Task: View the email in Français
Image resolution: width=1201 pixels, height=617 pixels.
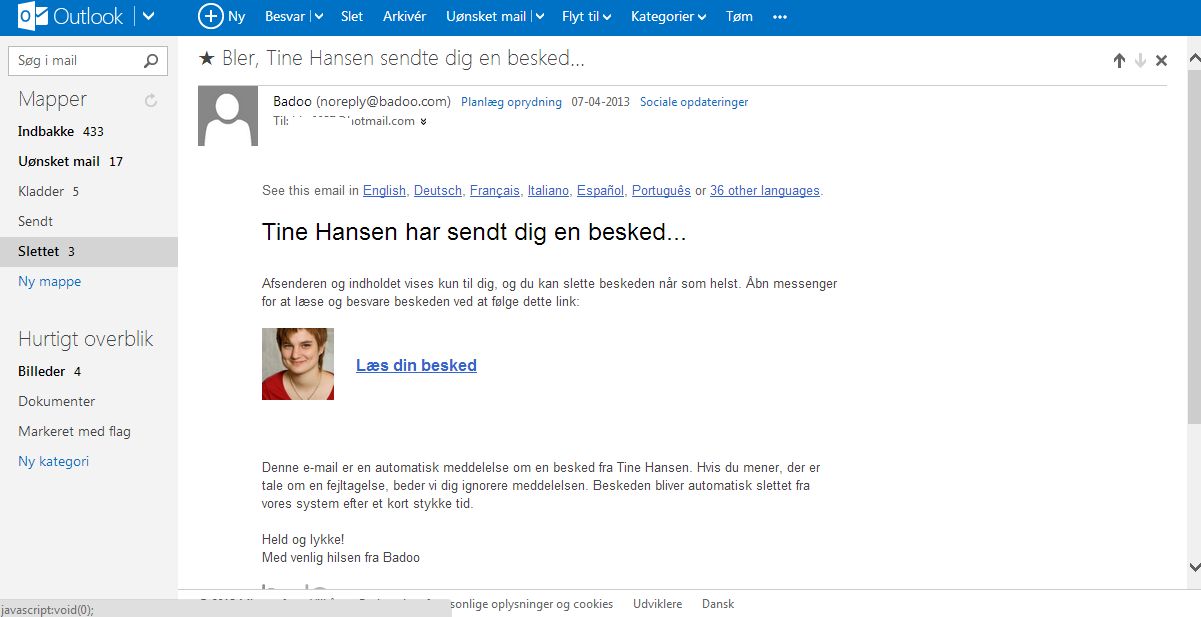Action: click(495, 190)
